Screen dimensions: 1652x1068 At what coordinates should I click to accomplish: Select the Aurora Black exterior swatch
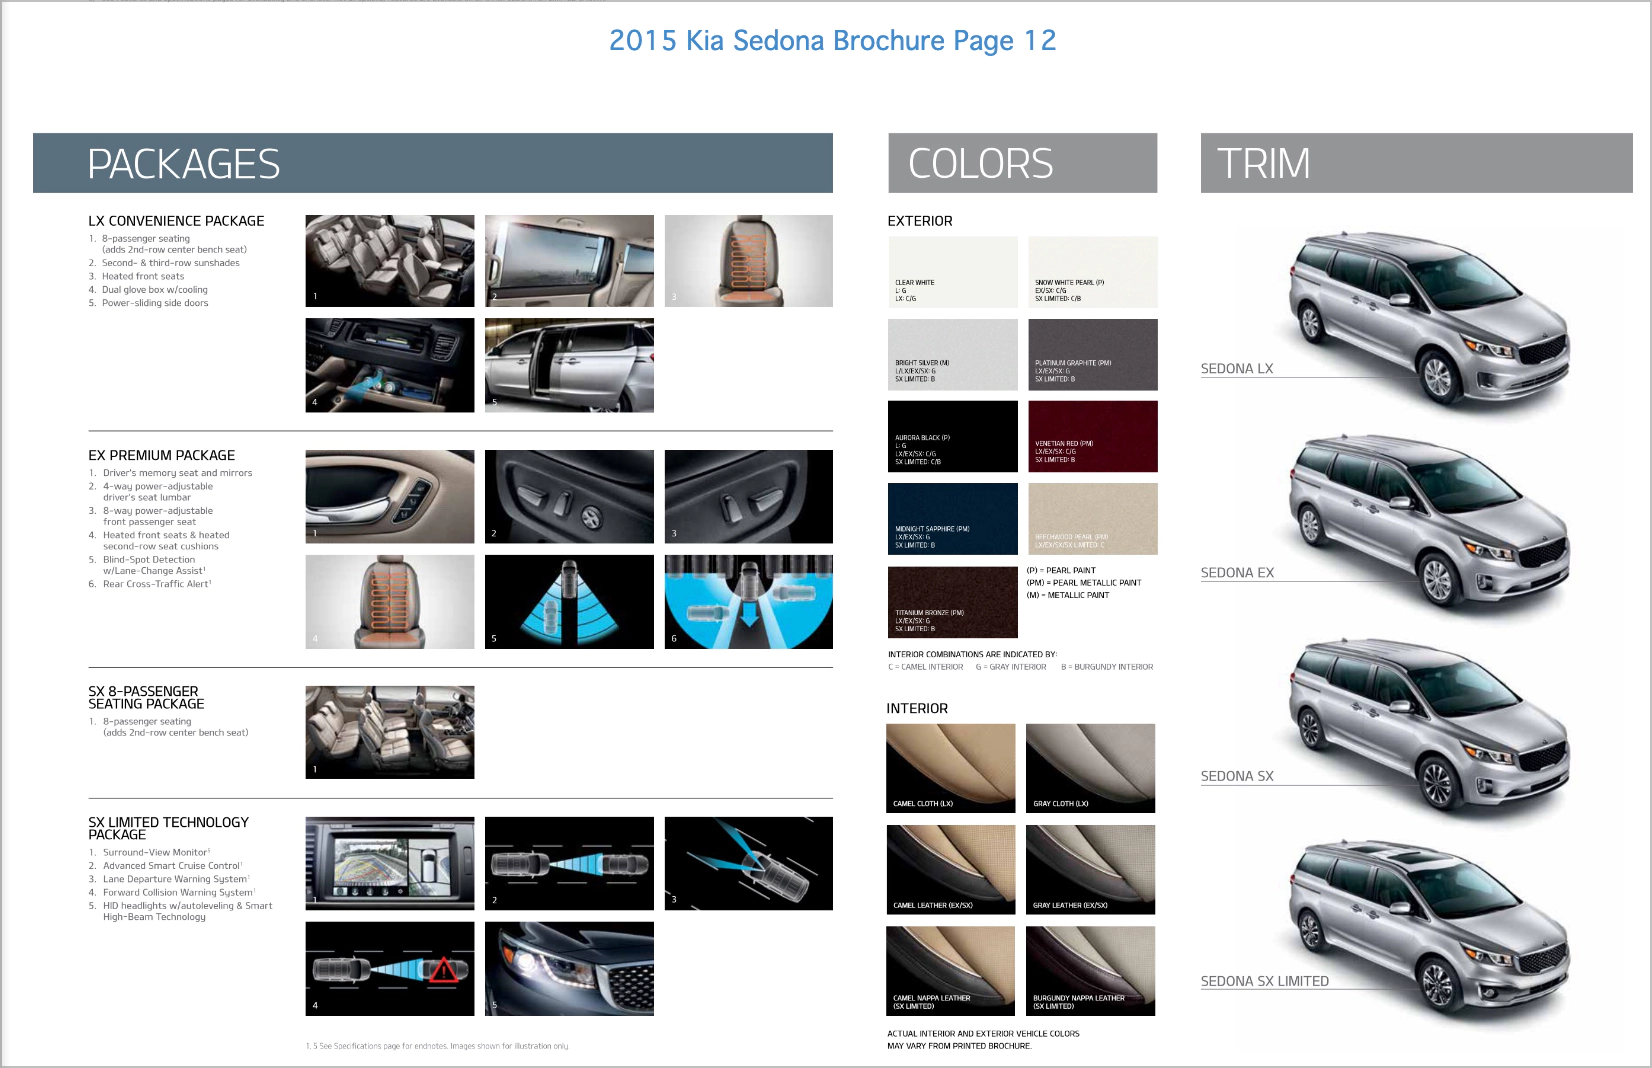952,437
